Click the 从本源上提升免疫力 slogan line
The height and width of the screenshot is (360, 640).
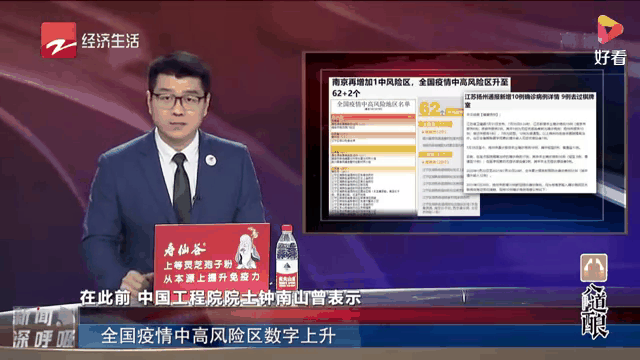(x=211, y=278)
